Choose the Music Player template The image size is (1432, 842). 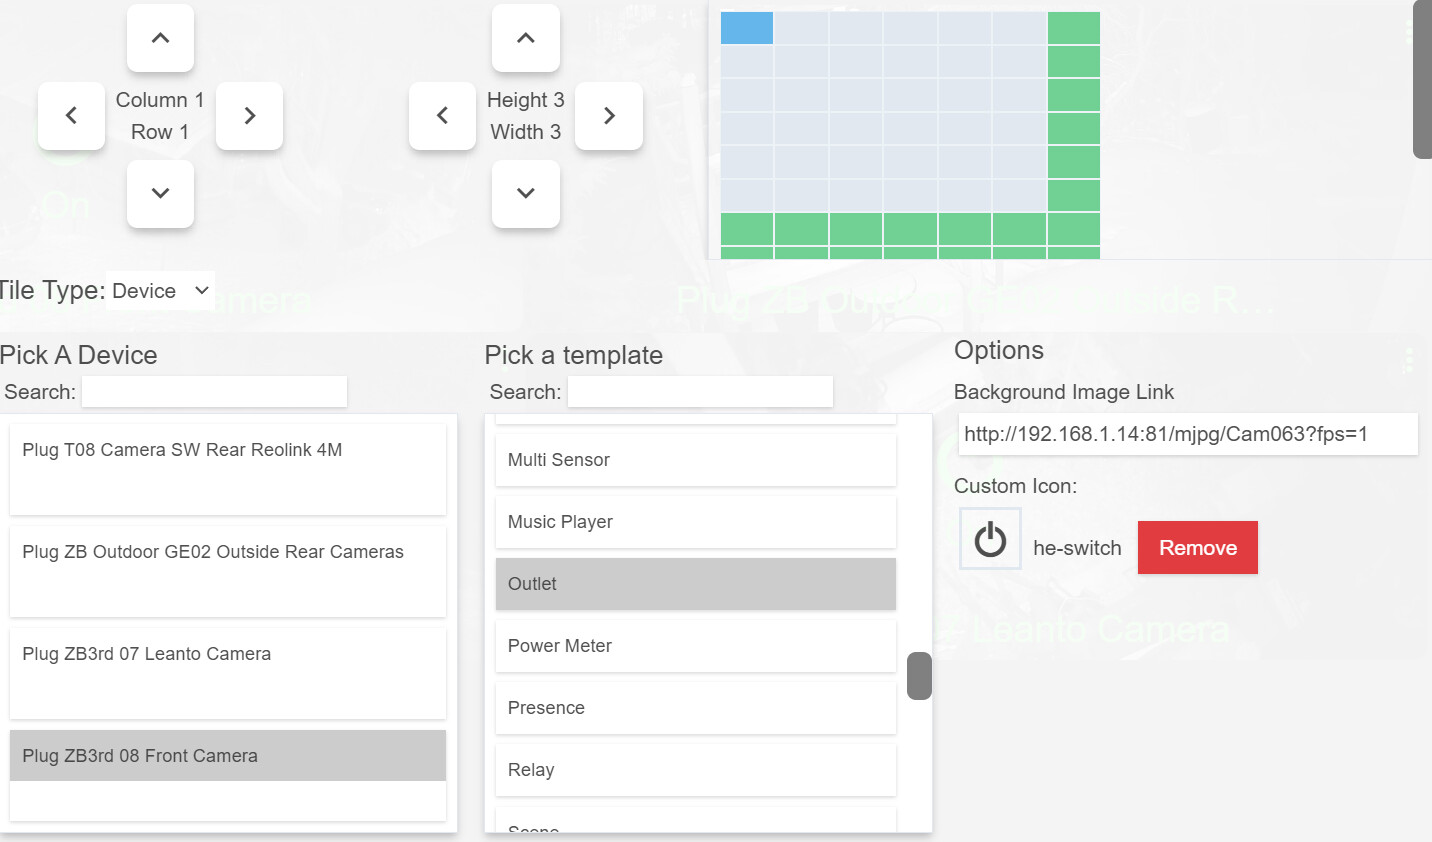tap(696, 522)
